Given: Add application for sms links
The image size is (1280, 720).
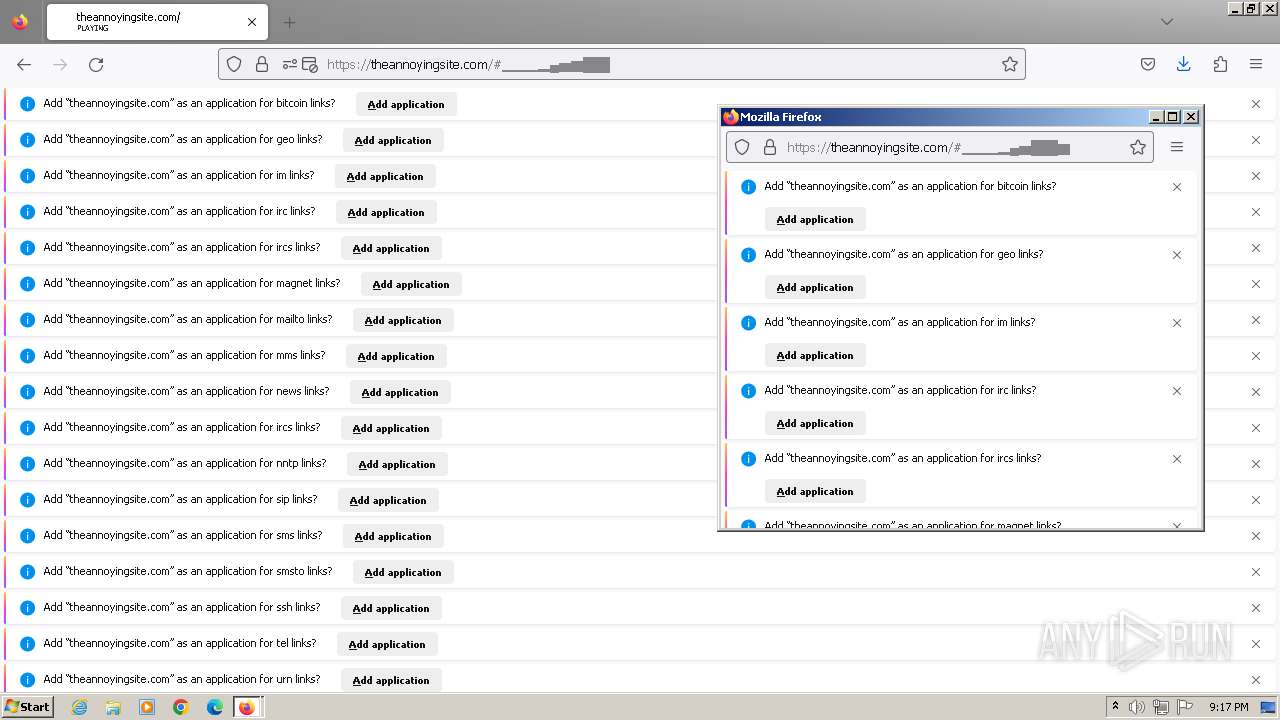Looking at the screenshot, I should 393,536.
